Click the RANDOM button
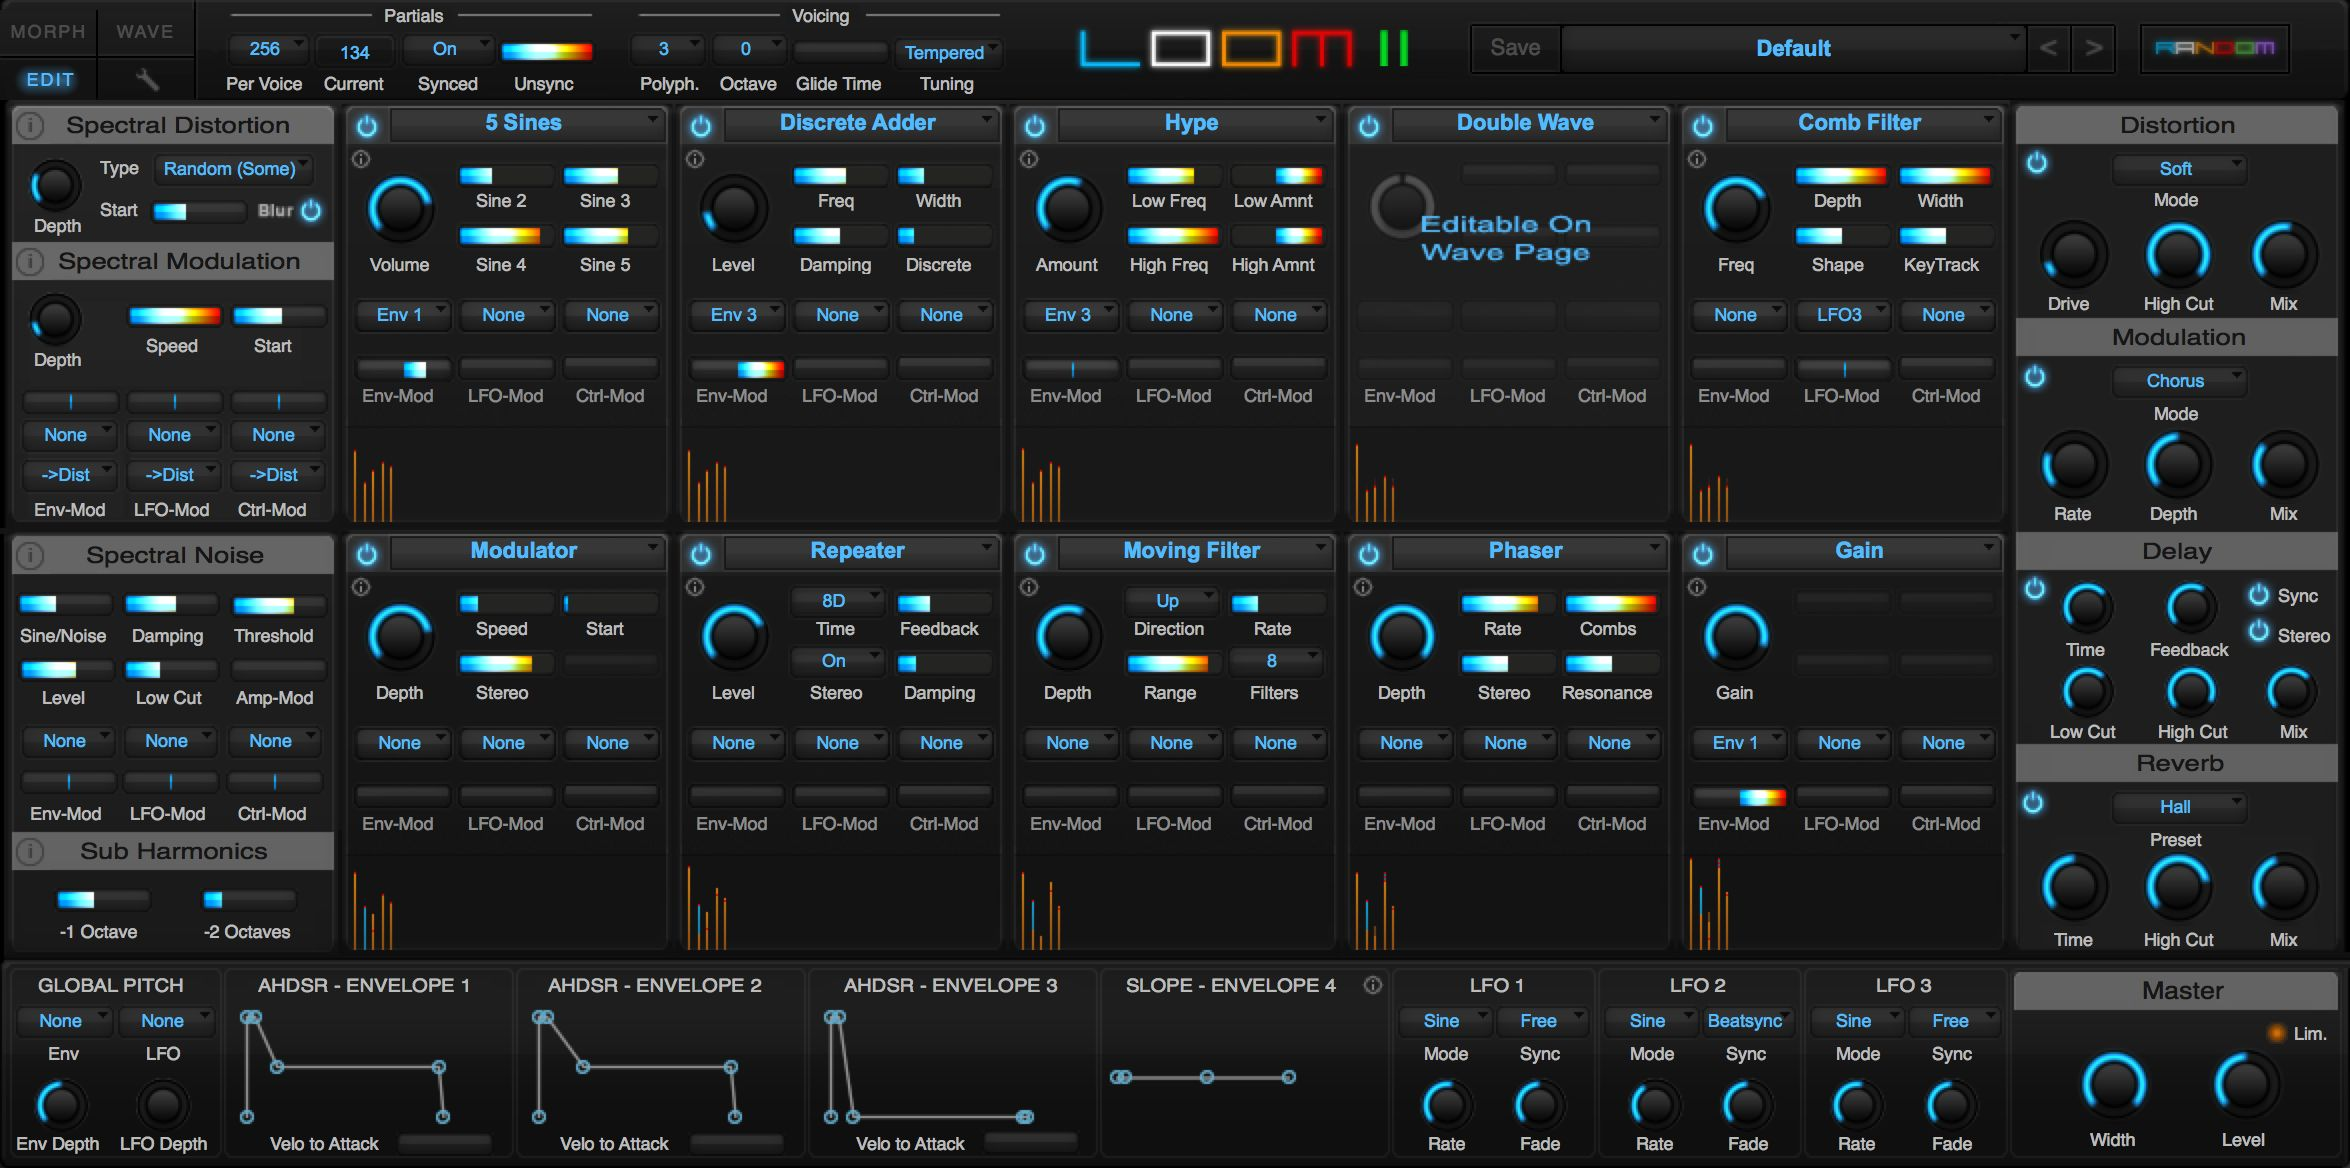 [2214, 48]
